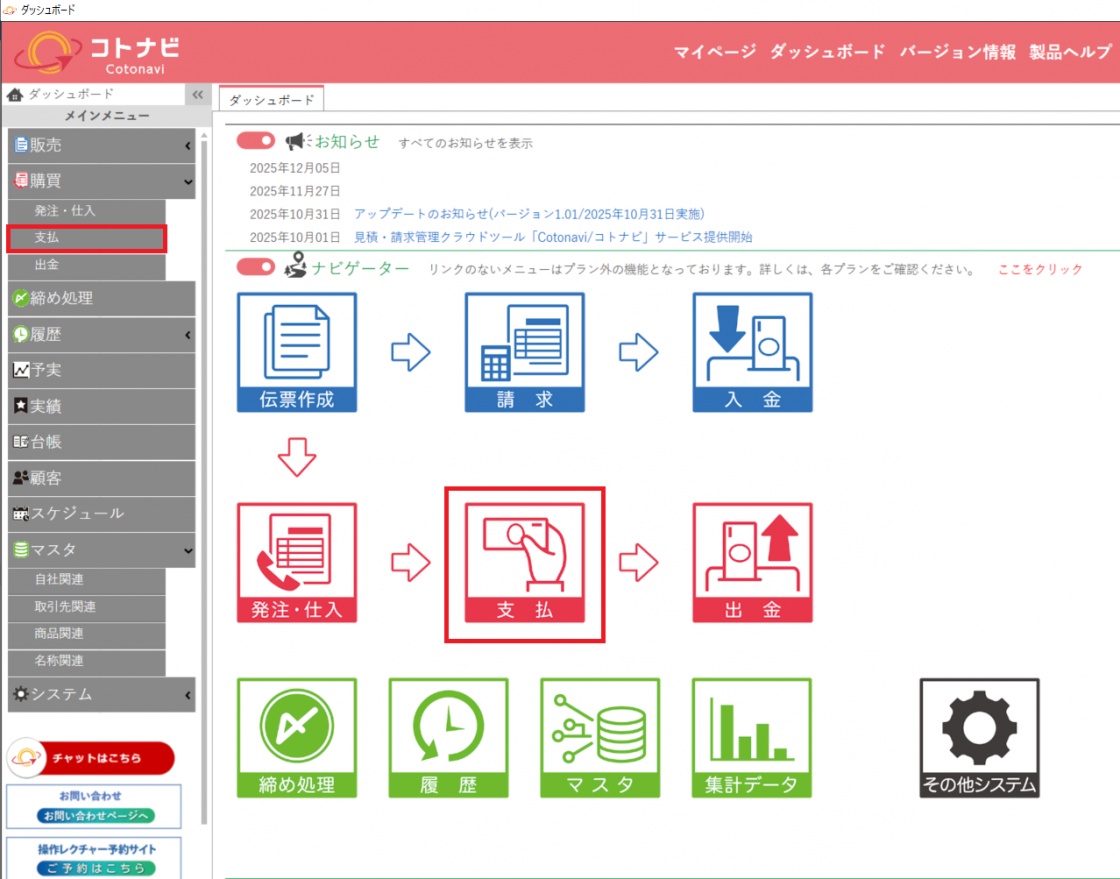Screen dimensions: 1120x879
Task: Click the 履歴 history clock tile
Action: coord(448,738)
